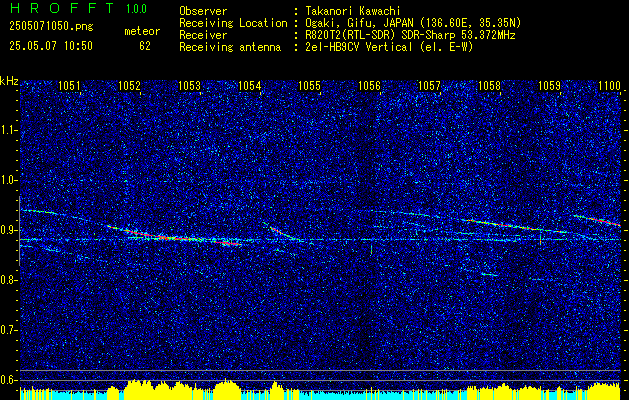This screenshot has height=400, width=629.
Task: Click time marker 1053
Action: pyautogui.click(x=189, y=86)
